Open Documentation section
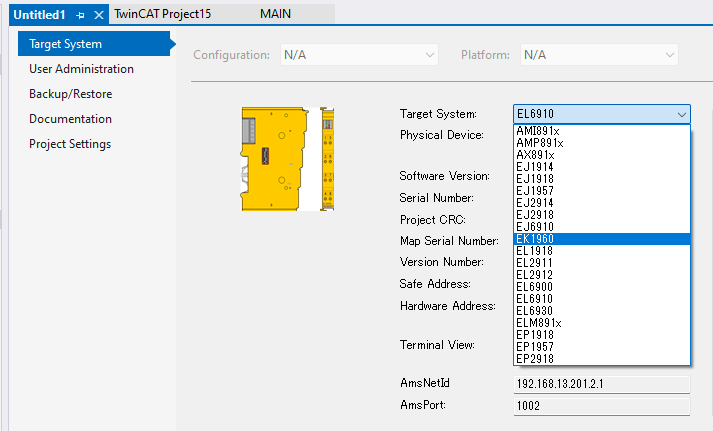Image resolution: width=713 pixels, height=431 pixels. [70, 119]
